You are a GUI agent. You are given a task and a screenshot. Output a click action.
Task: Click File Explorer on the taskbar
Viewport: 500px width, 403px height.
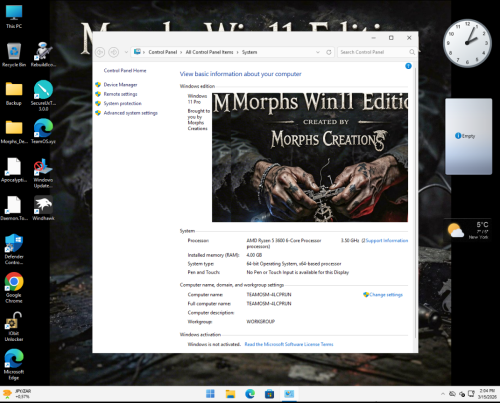click(x=230, y=394)
